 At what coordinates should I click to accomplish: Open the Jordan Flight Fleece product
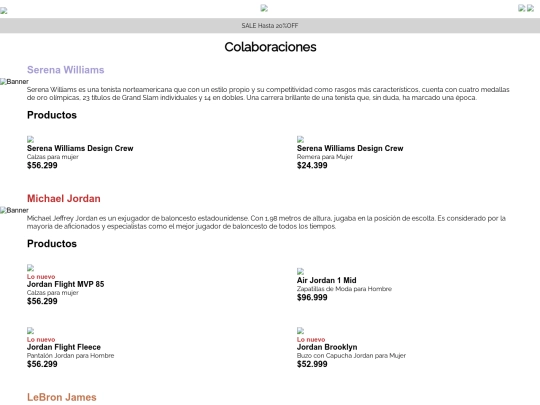64,347
